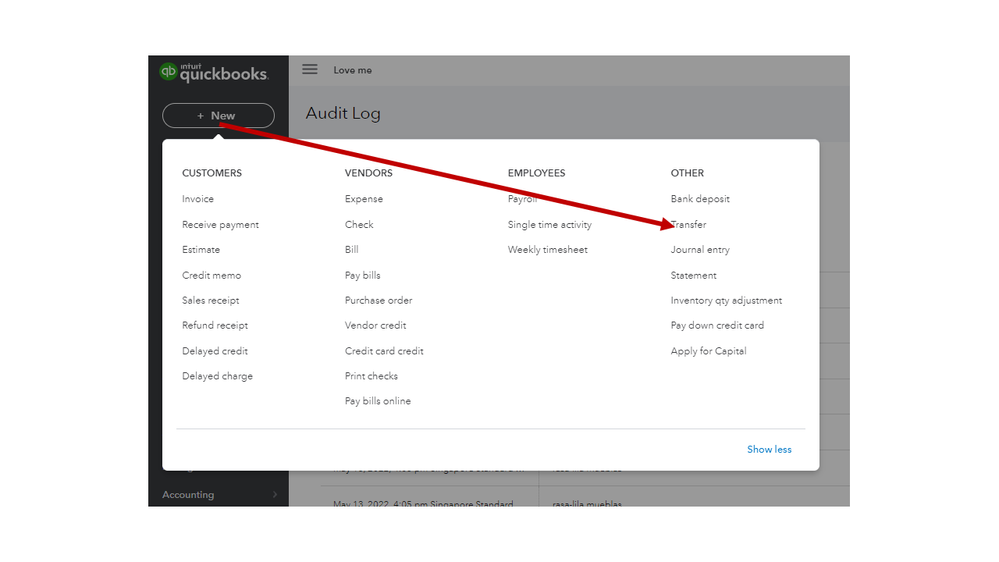The width and height of the screenshot is (999, 562).
Task: Expand the Accounting sidebar chevron
Action: (x=274, y=494)
